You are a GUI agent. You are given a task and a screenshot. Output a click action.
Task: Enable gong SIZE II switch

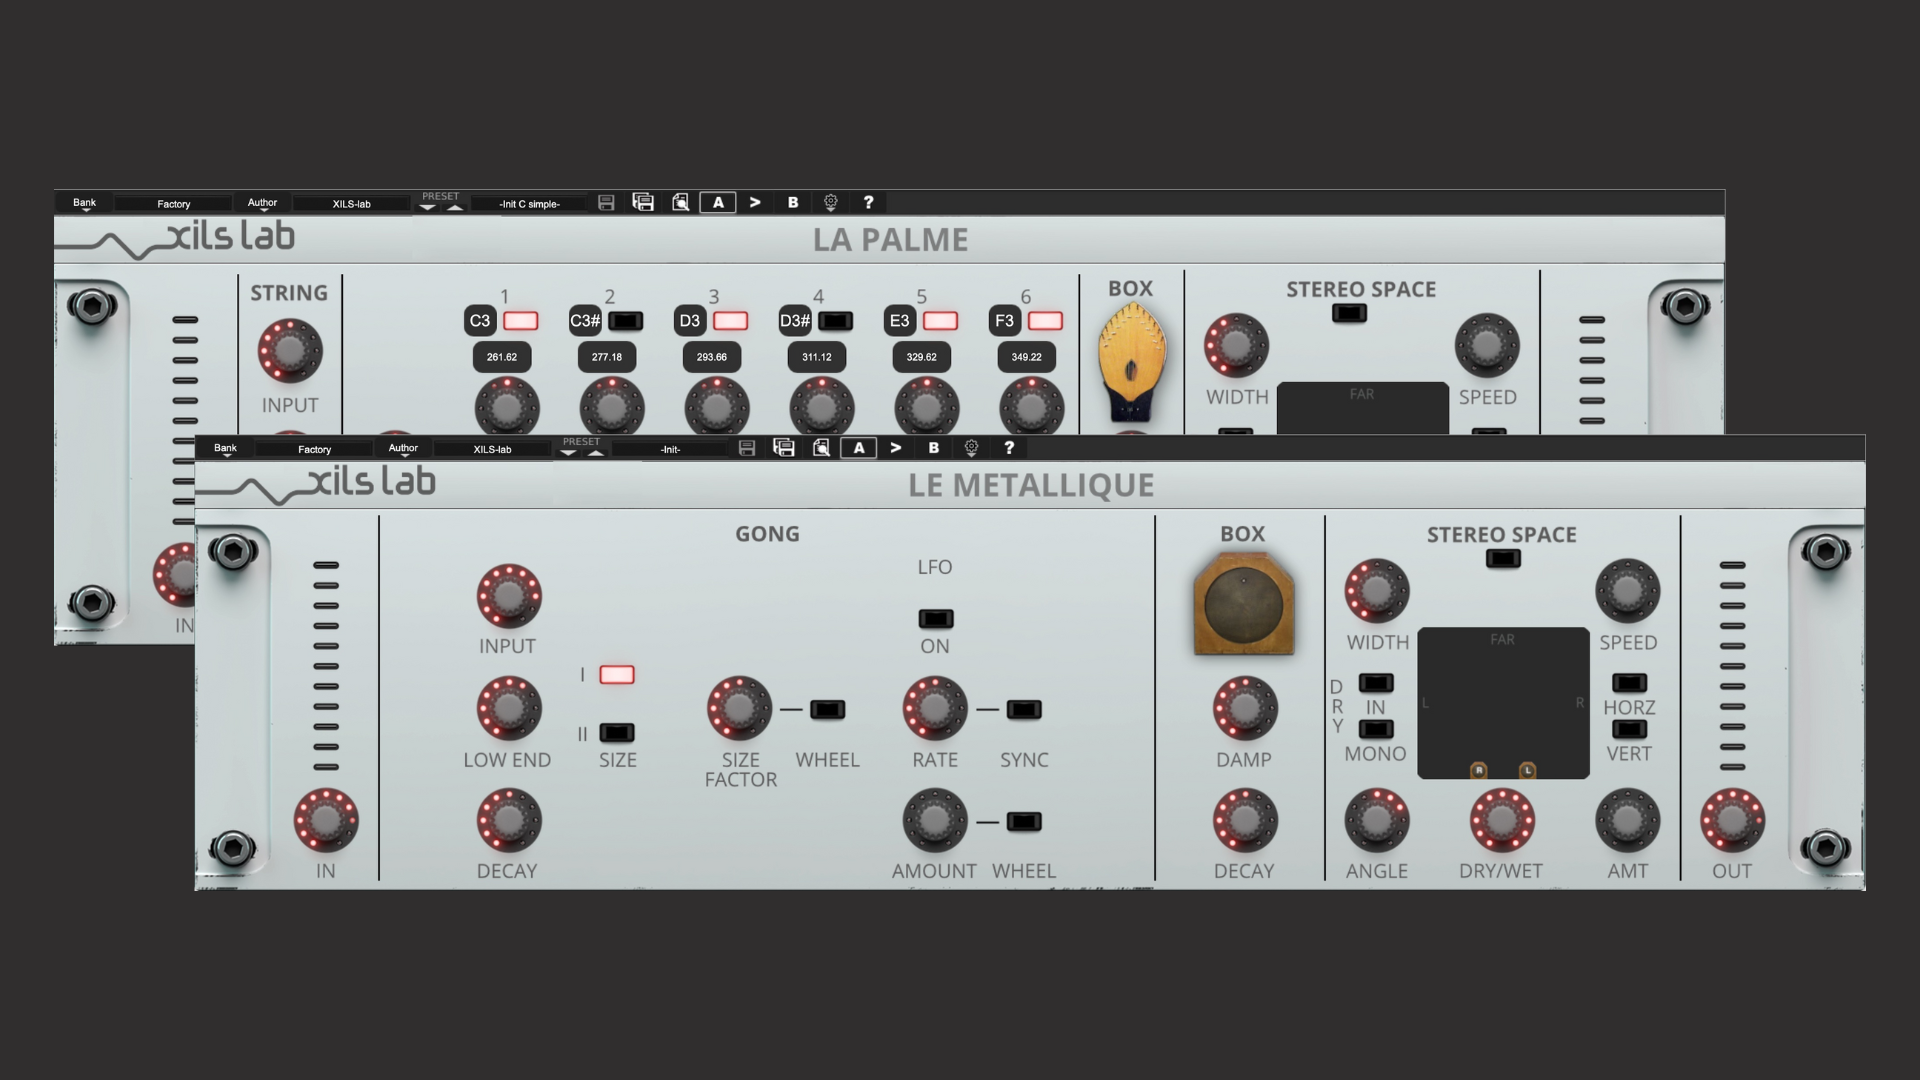[617, 733]
